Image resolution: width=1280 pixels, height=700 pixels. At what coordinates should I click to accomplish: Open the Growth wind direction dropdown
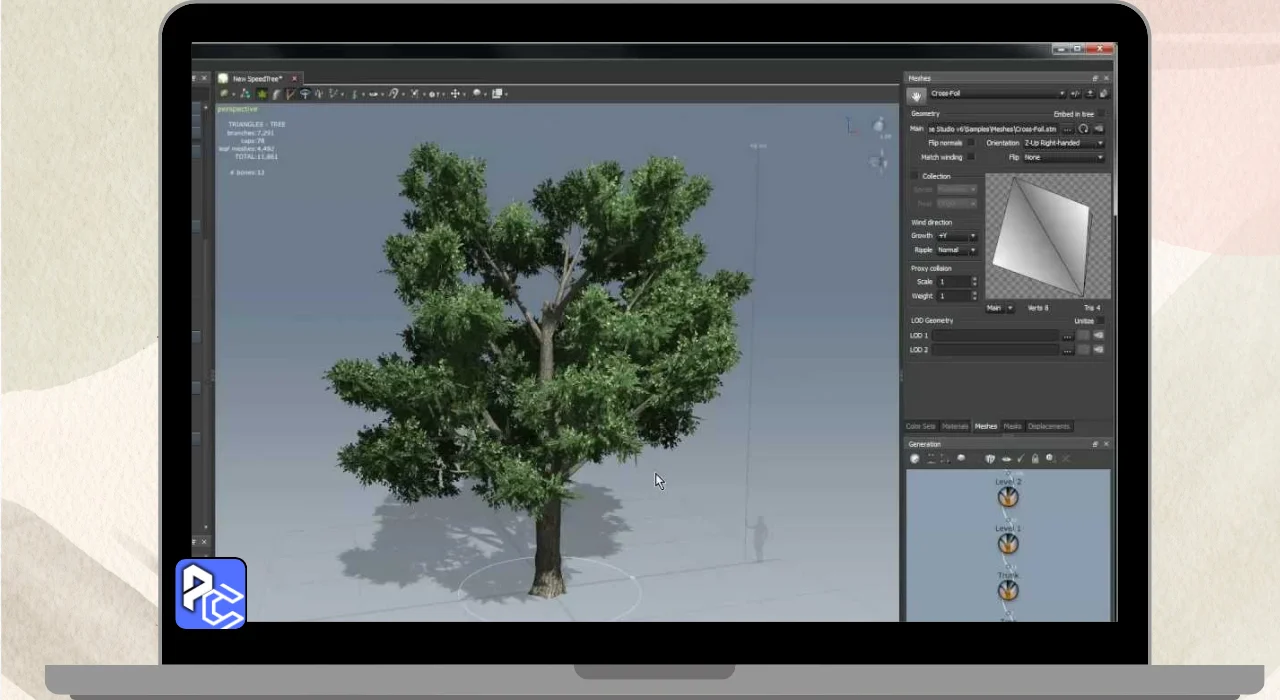coord(957,236)
